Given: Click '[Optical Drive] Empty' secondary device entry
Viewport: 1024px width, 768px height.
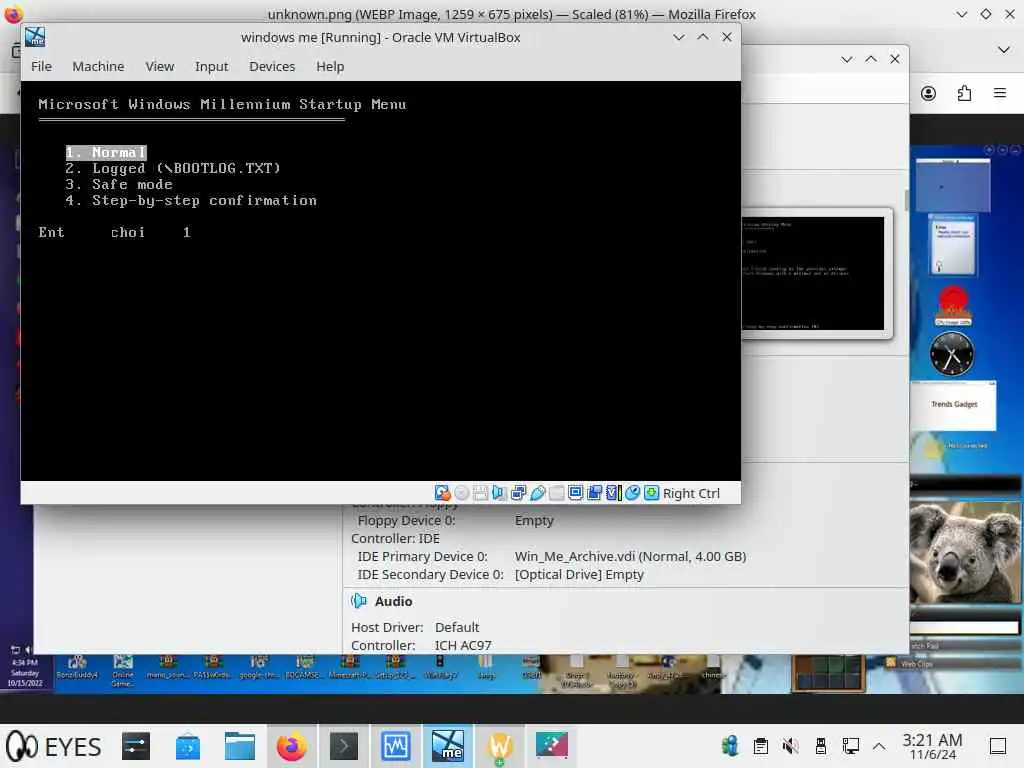Looking at the screenshot, I should pyautogui.click(x=579, y=575).
